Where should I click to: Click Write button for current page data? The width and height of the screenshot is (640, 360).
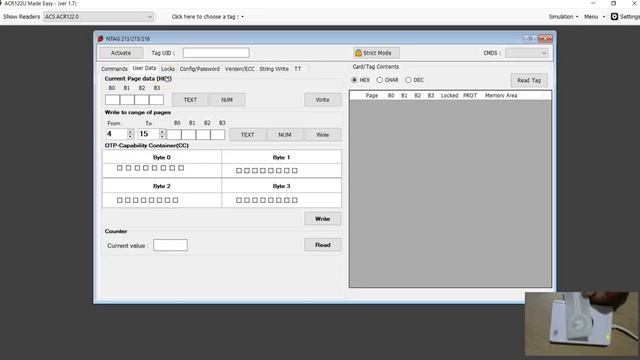[x=322, y=100]
